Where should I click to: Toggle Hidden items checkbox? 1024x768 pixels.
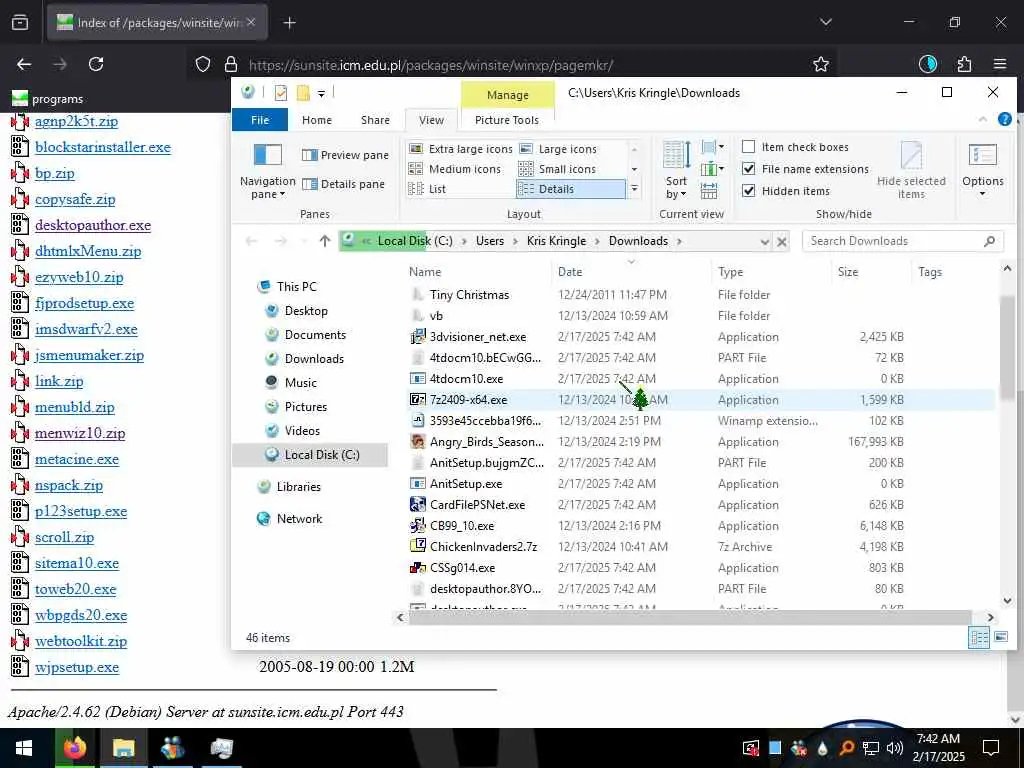pos(748,191)
